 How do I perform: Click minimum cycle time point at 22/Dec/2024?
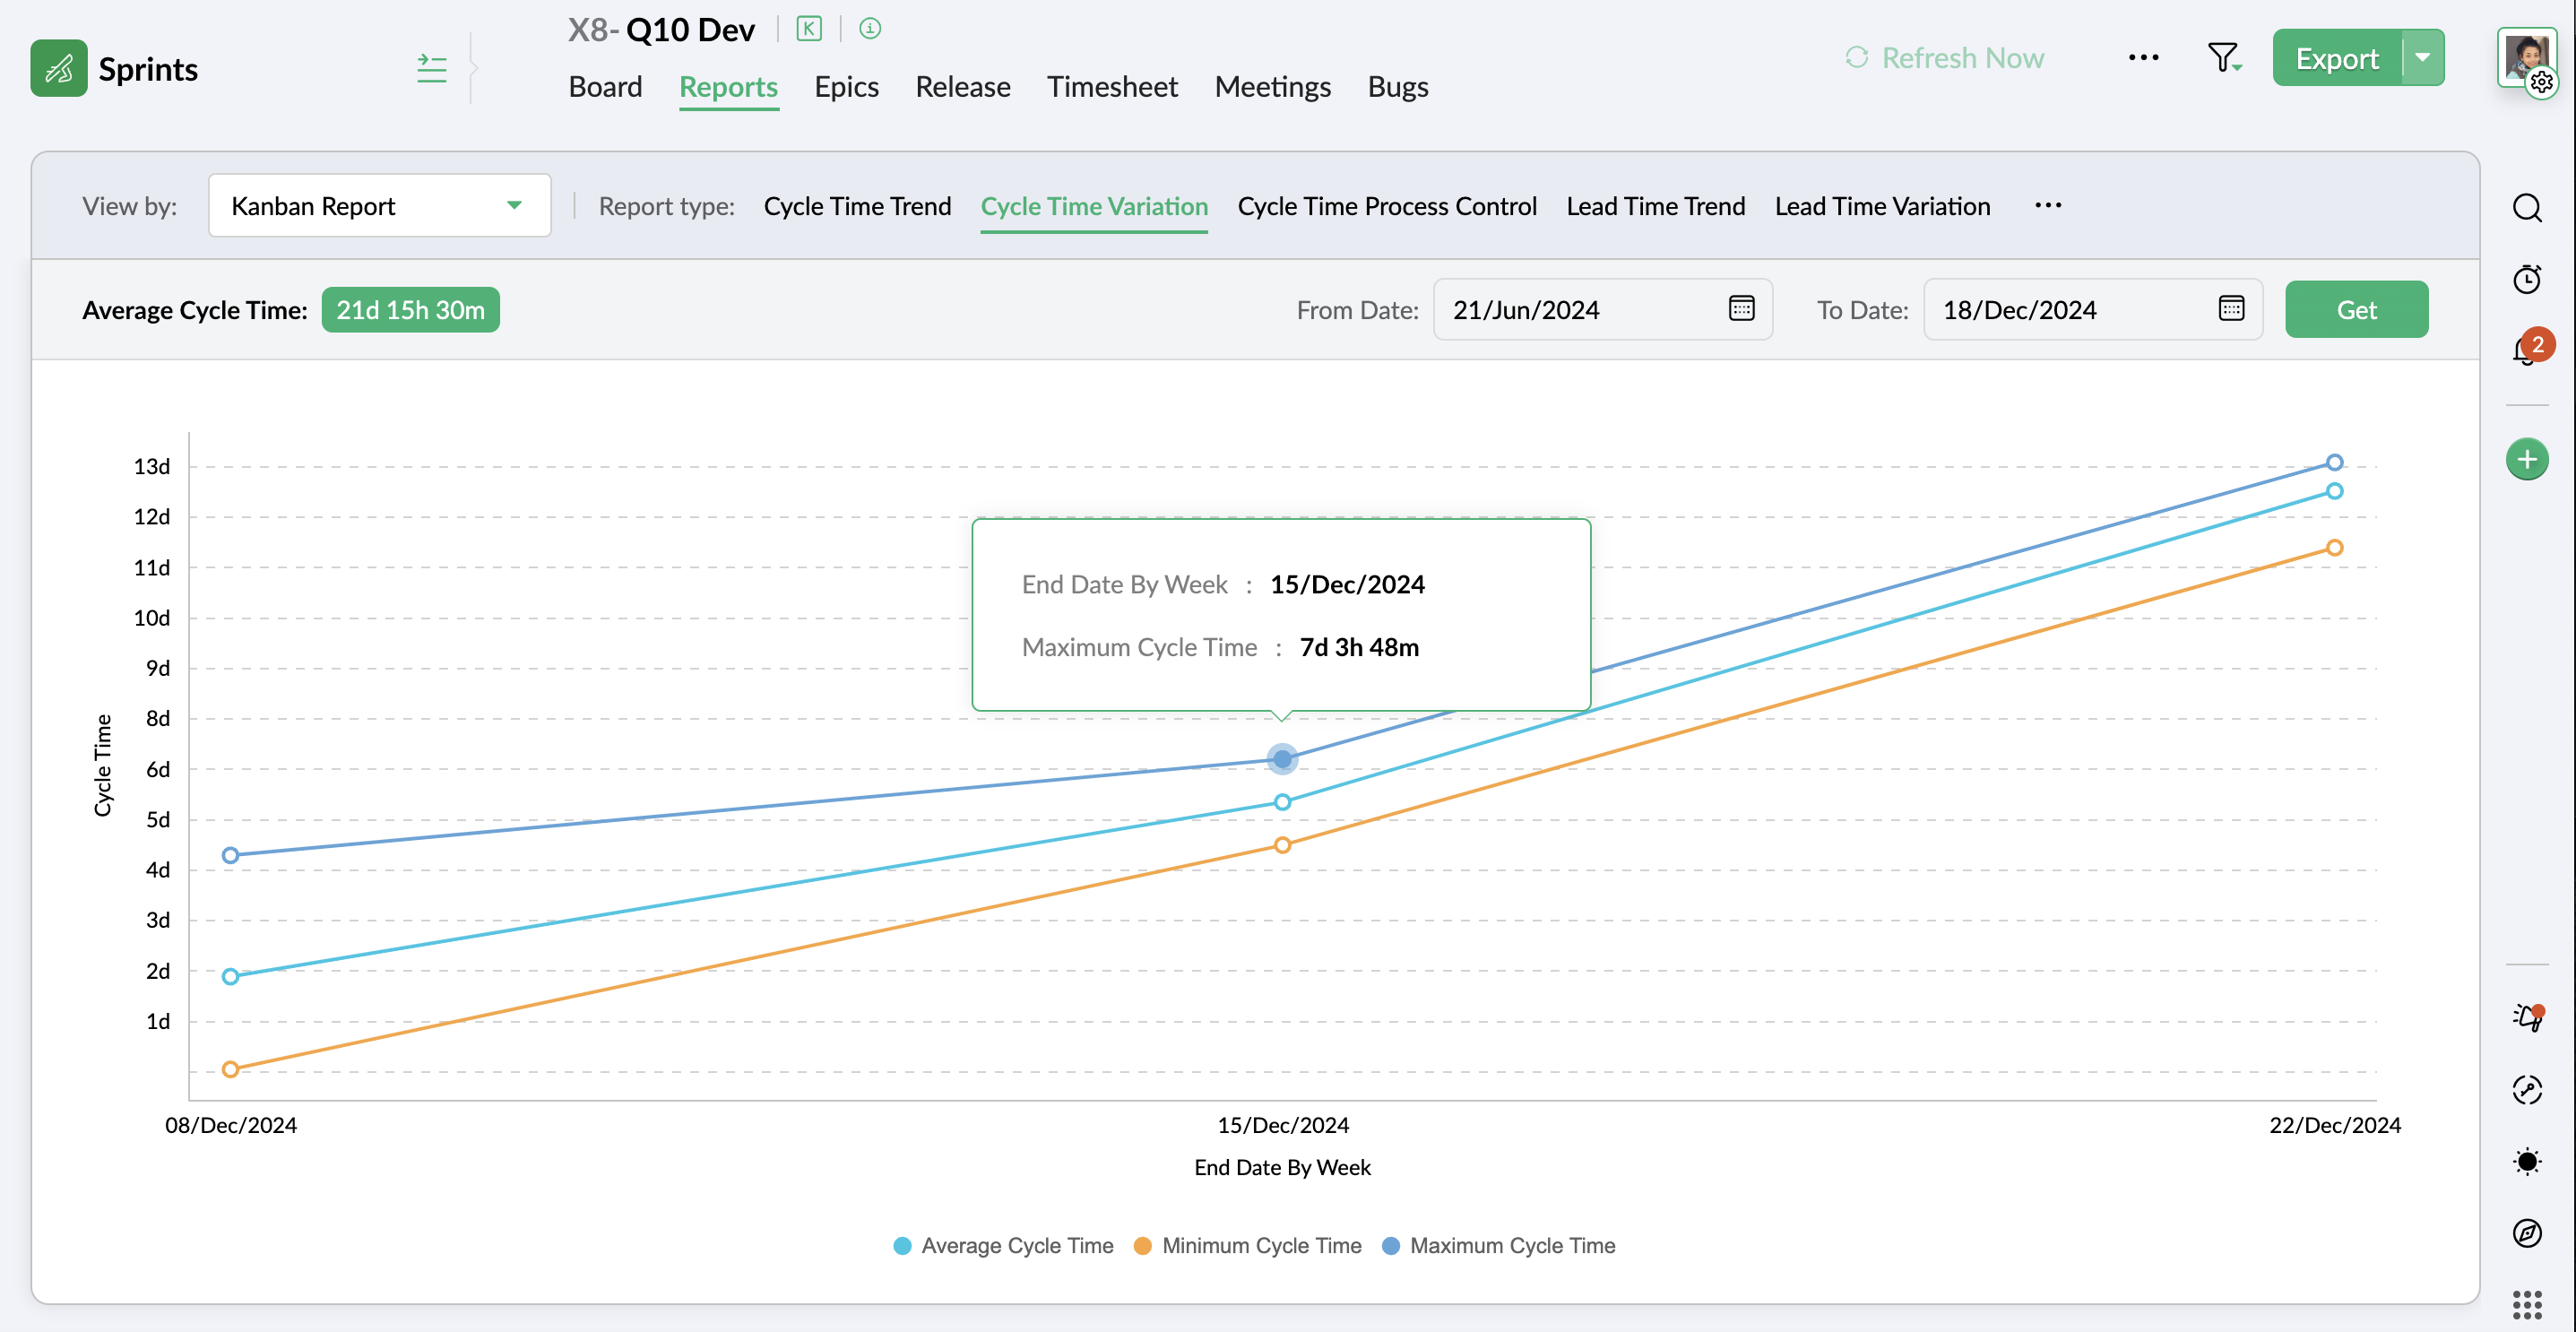(x=2334, y=548)
